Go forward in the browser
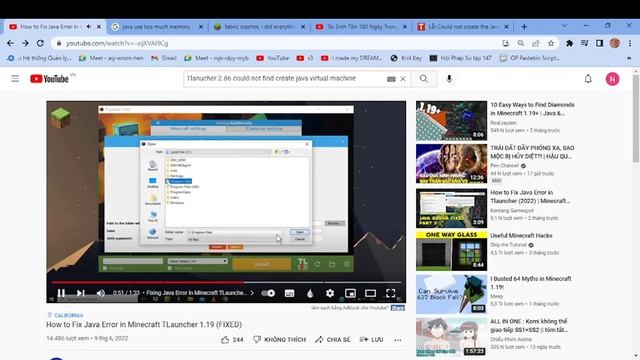The image size is (640, 360). pos(25,43)
